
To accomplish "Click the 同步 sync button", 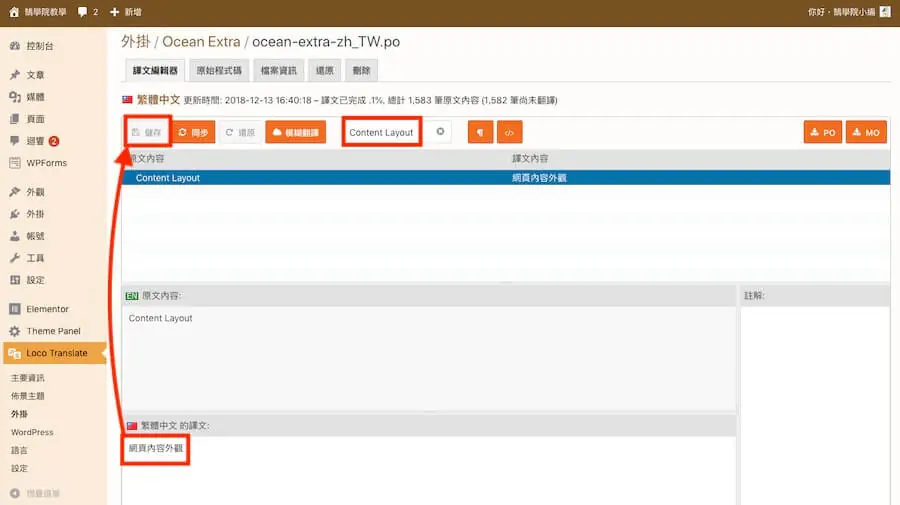I will (193, 132).
